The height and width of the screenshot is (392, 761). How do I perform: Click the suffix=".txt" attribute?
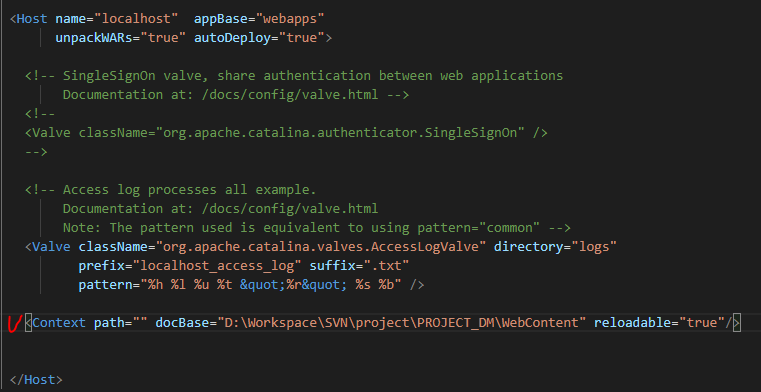pos(359,265)
